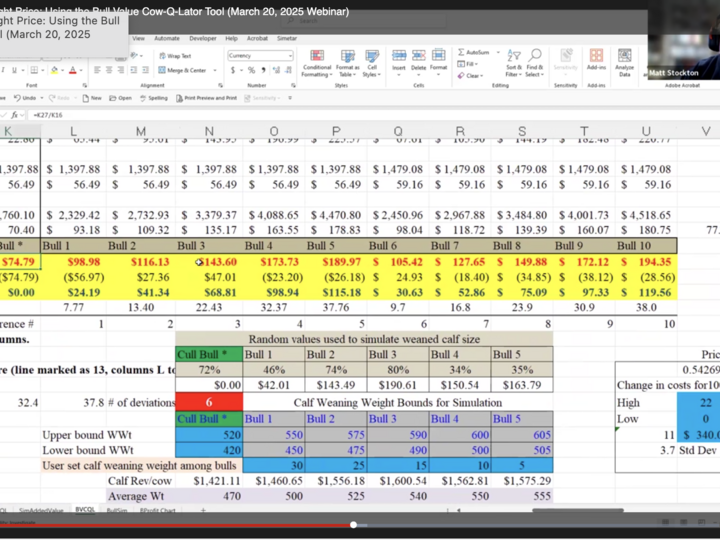Open the Add-ins icon

tap(596, 61)
